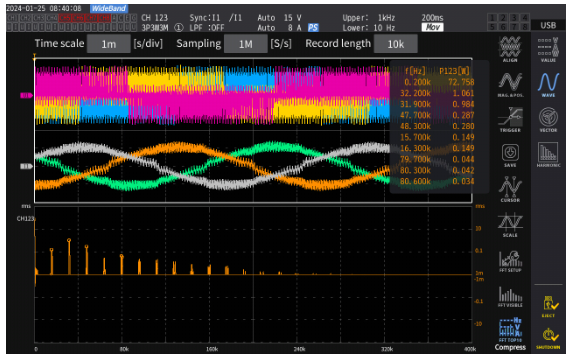Select the 47.700k frequency row
571x361 pixels.
(x=437, y=115)
